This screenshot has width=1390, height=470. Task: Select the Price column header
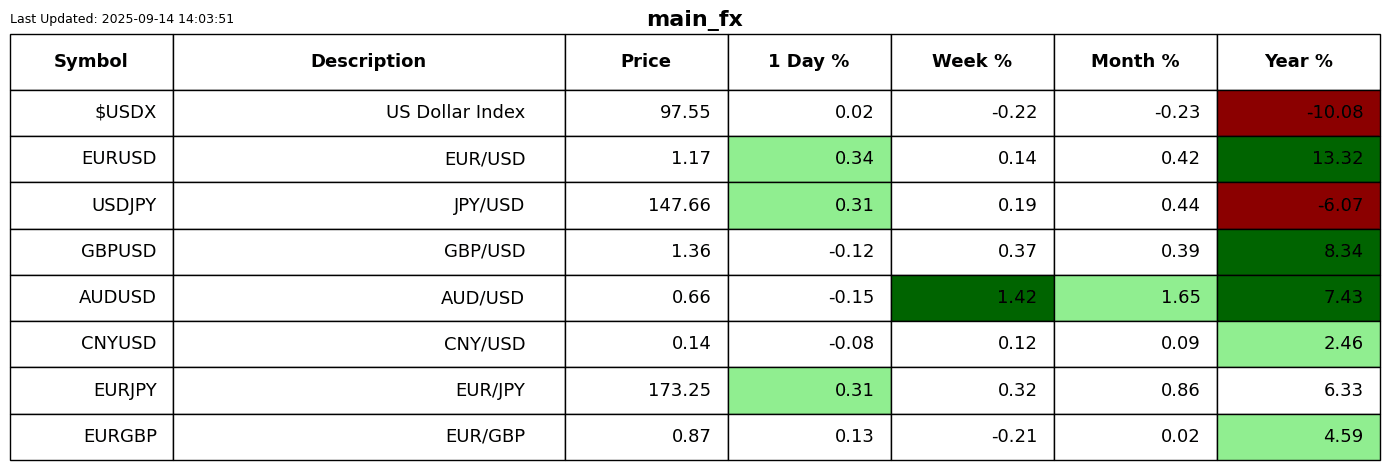(646, 62)
